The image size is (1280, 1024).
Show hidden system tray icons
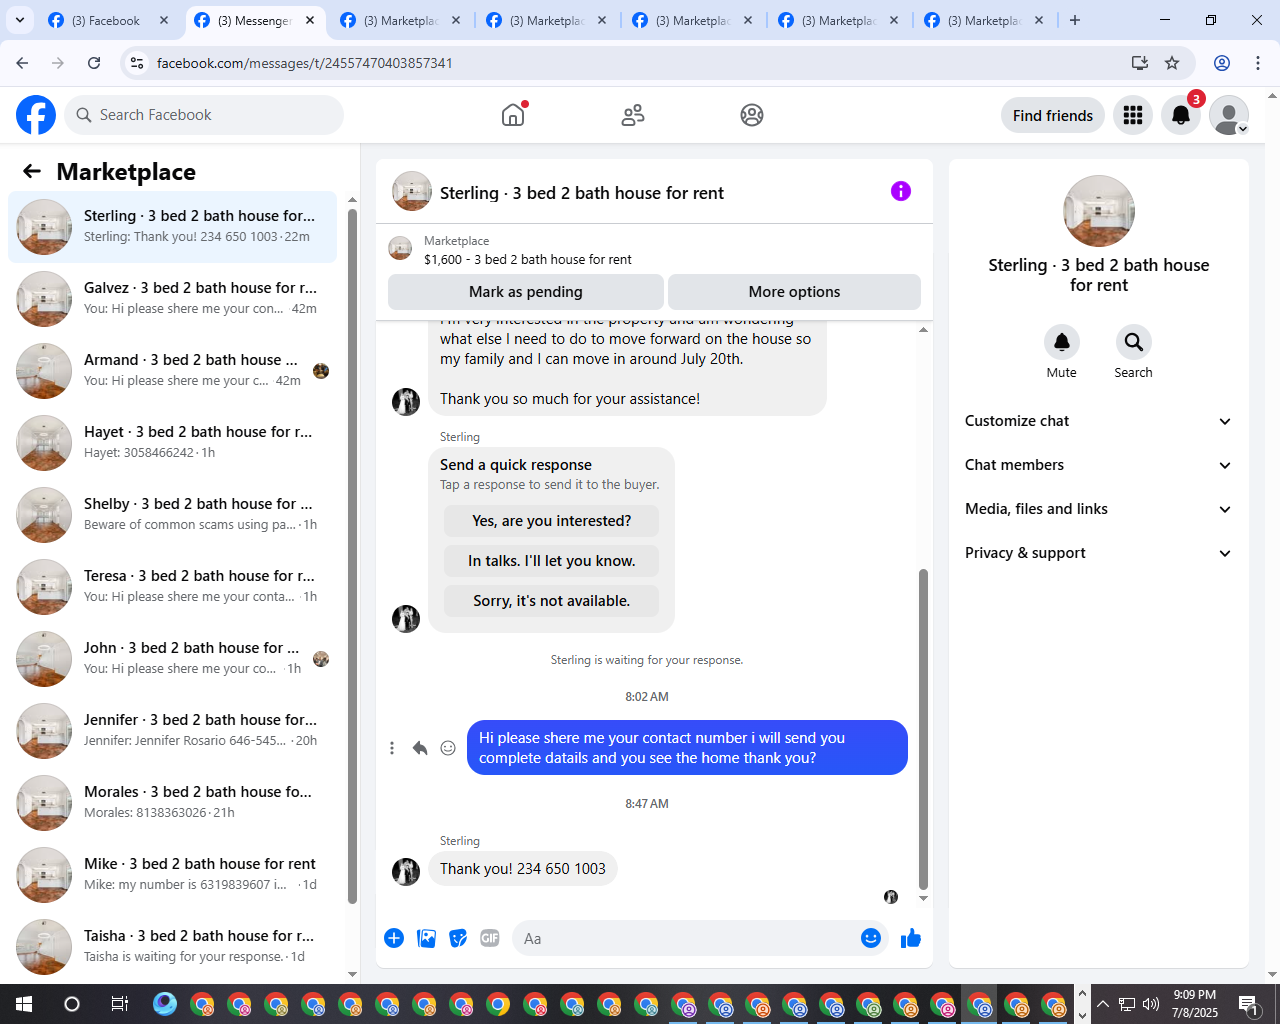click(1102, 1004)
